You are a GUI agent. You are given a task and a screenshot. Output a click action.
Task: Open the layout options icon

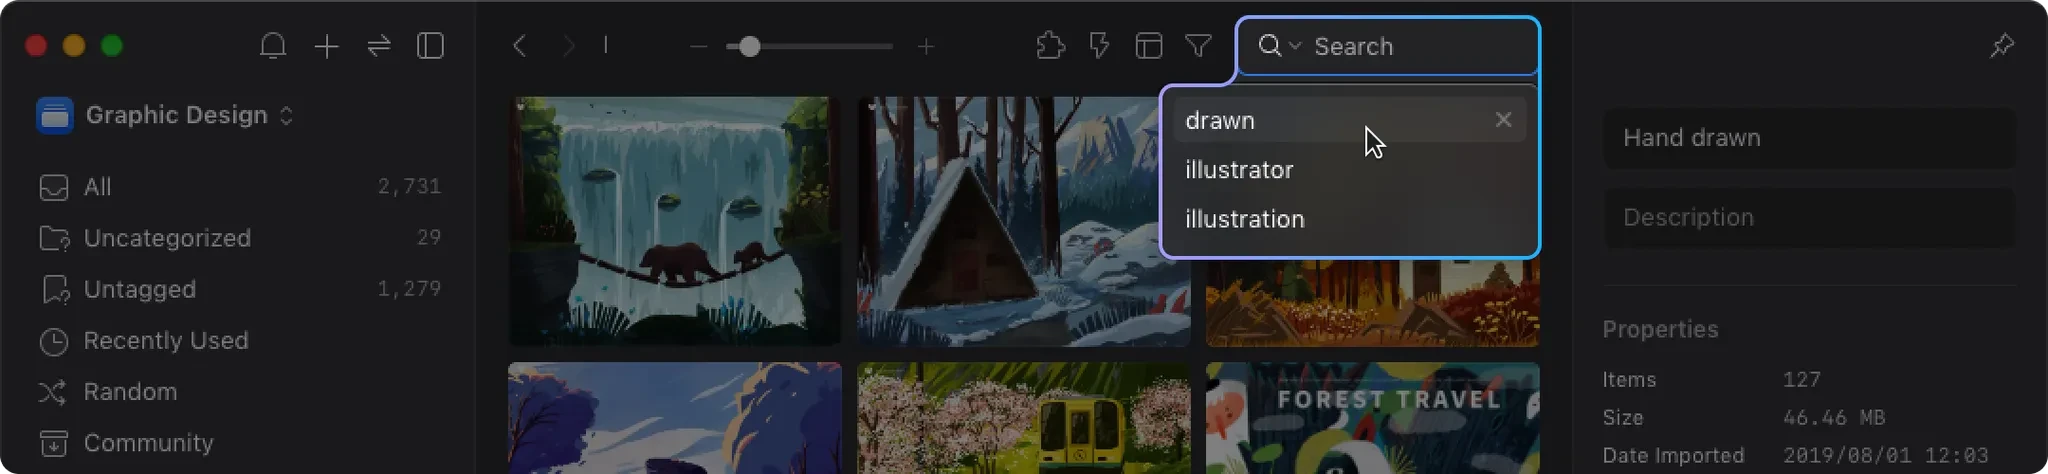pyautogui.click(x=1148, y=46)
